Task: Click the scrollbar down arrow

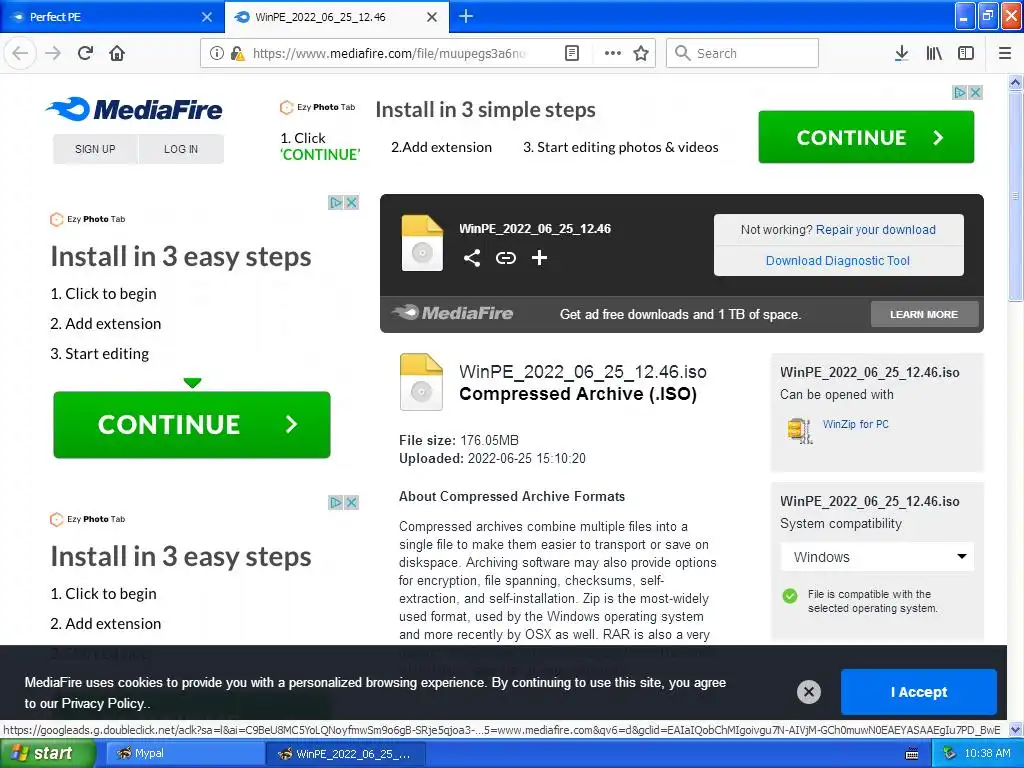Action: [x=1016, y=729]
